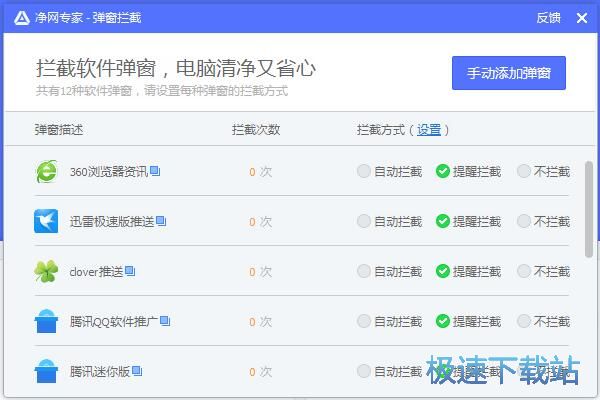The image size is (600, 400).
Task: Click the heading 拦截软件弹窗，电脑清净又省心
Action: (x=176, y=68)
